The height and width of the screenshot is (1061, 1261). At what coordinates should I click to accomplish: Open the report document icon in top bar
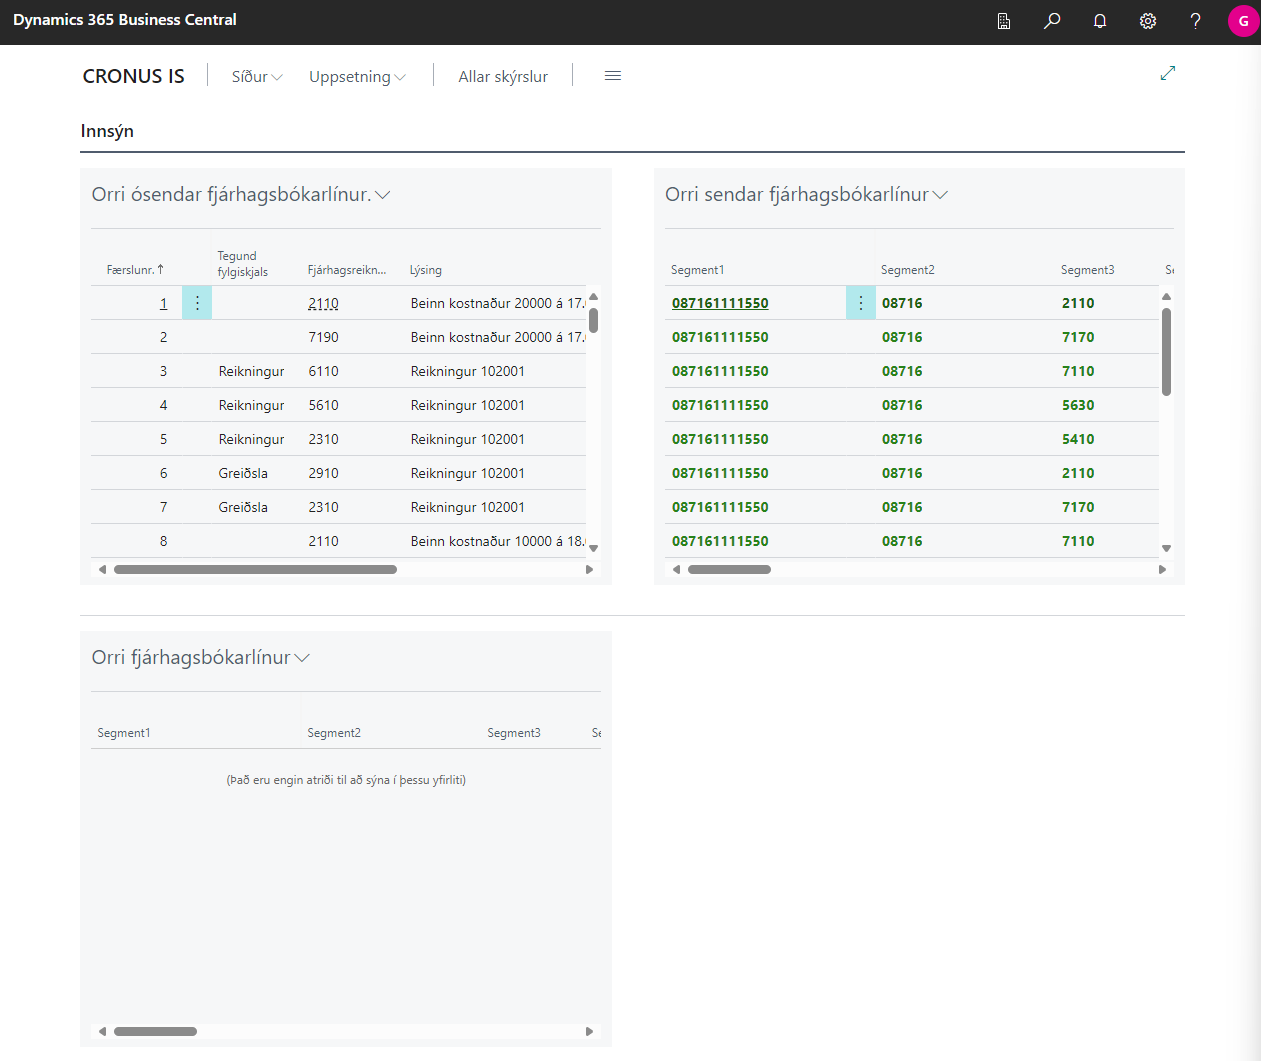point(1003,21)
